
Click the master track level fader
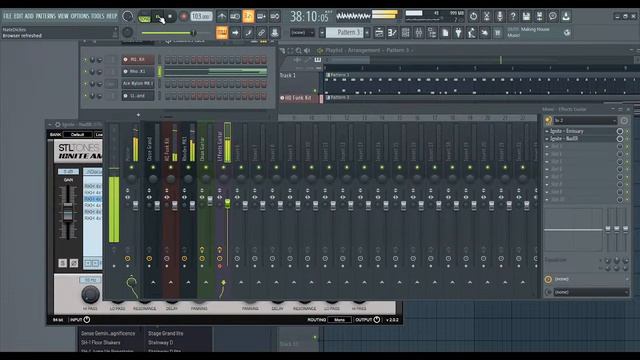pos(135,205)
